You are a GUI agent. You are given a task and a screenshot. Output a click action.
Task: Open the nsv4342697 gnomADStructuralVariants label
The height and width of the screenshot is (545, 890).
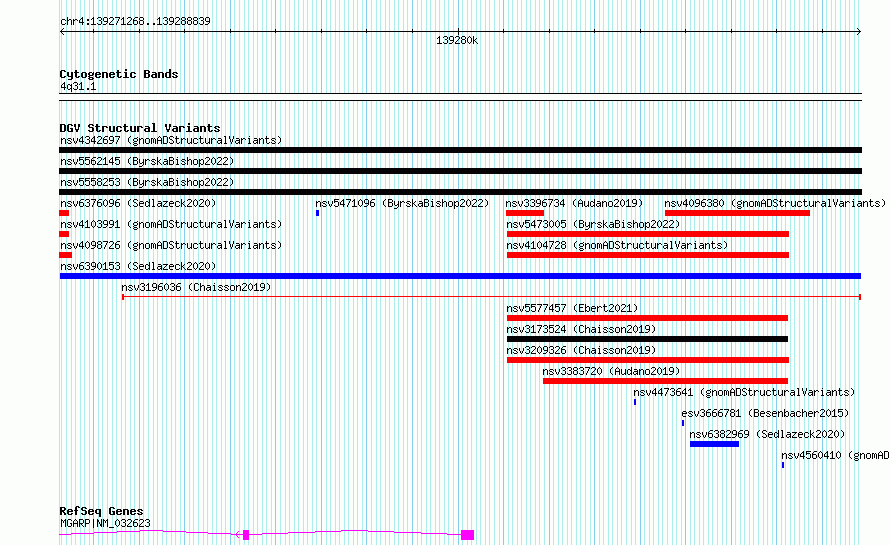[171, 140]
